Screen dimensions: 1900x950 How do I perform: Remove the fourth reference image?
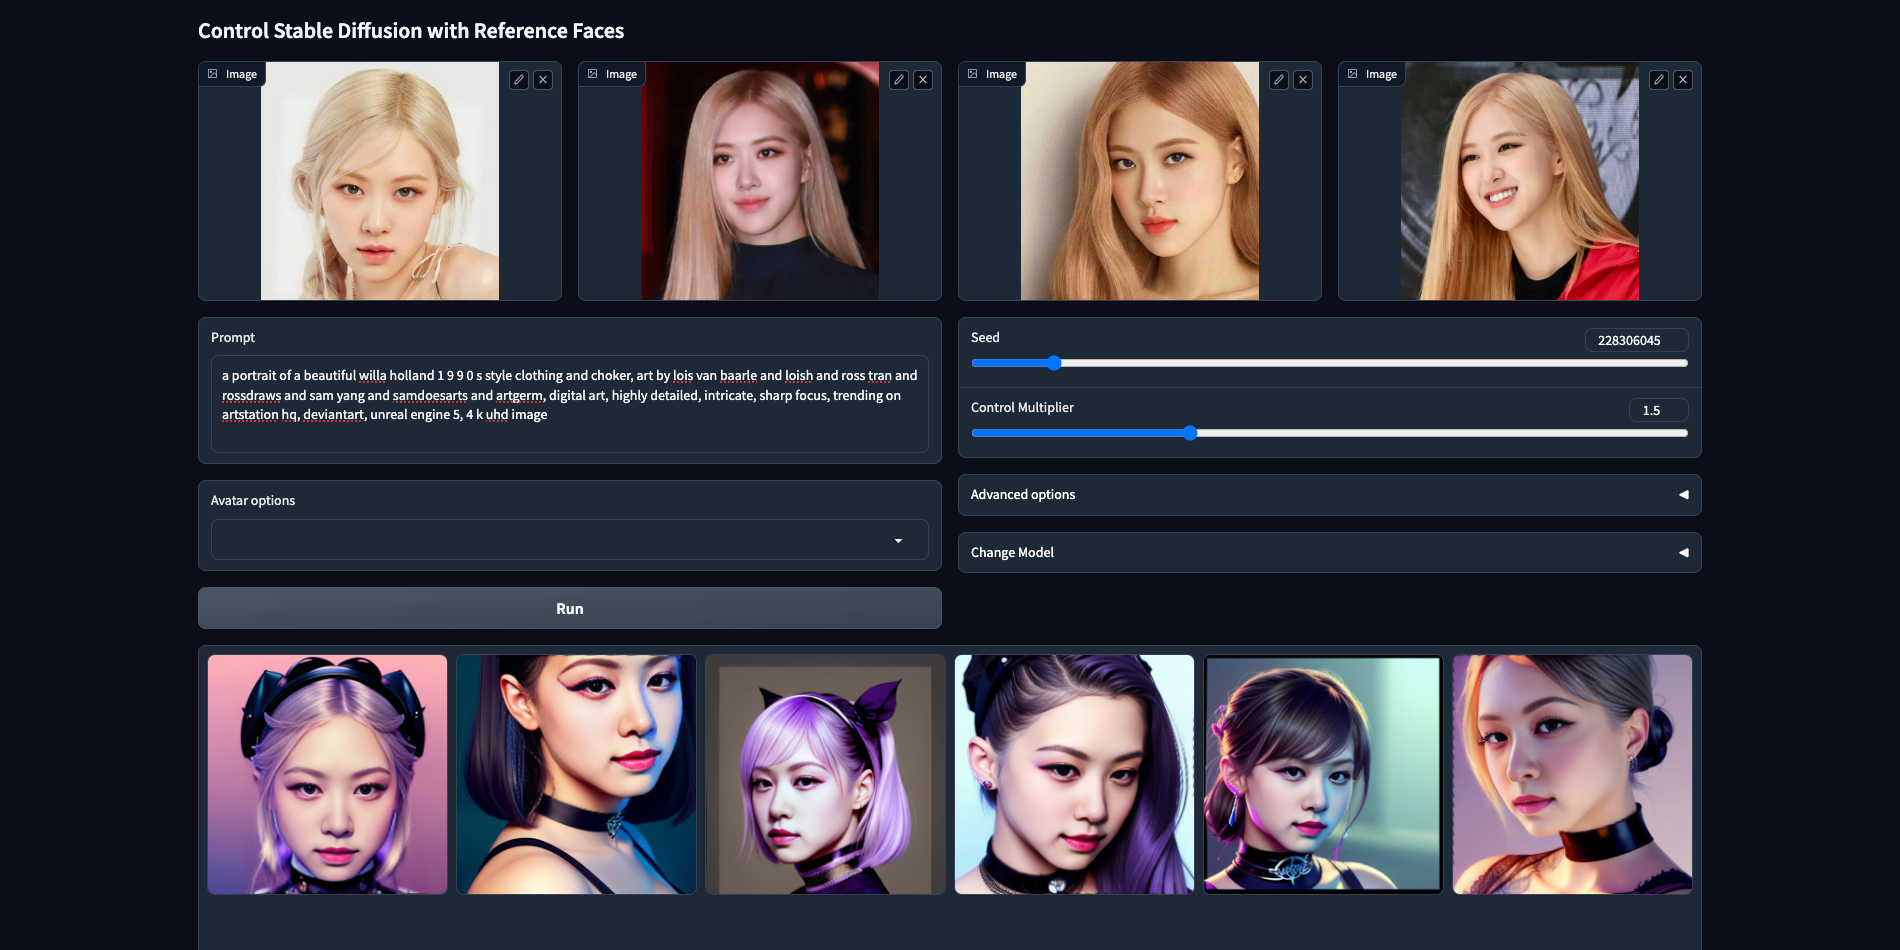(x=1683, y=80)
